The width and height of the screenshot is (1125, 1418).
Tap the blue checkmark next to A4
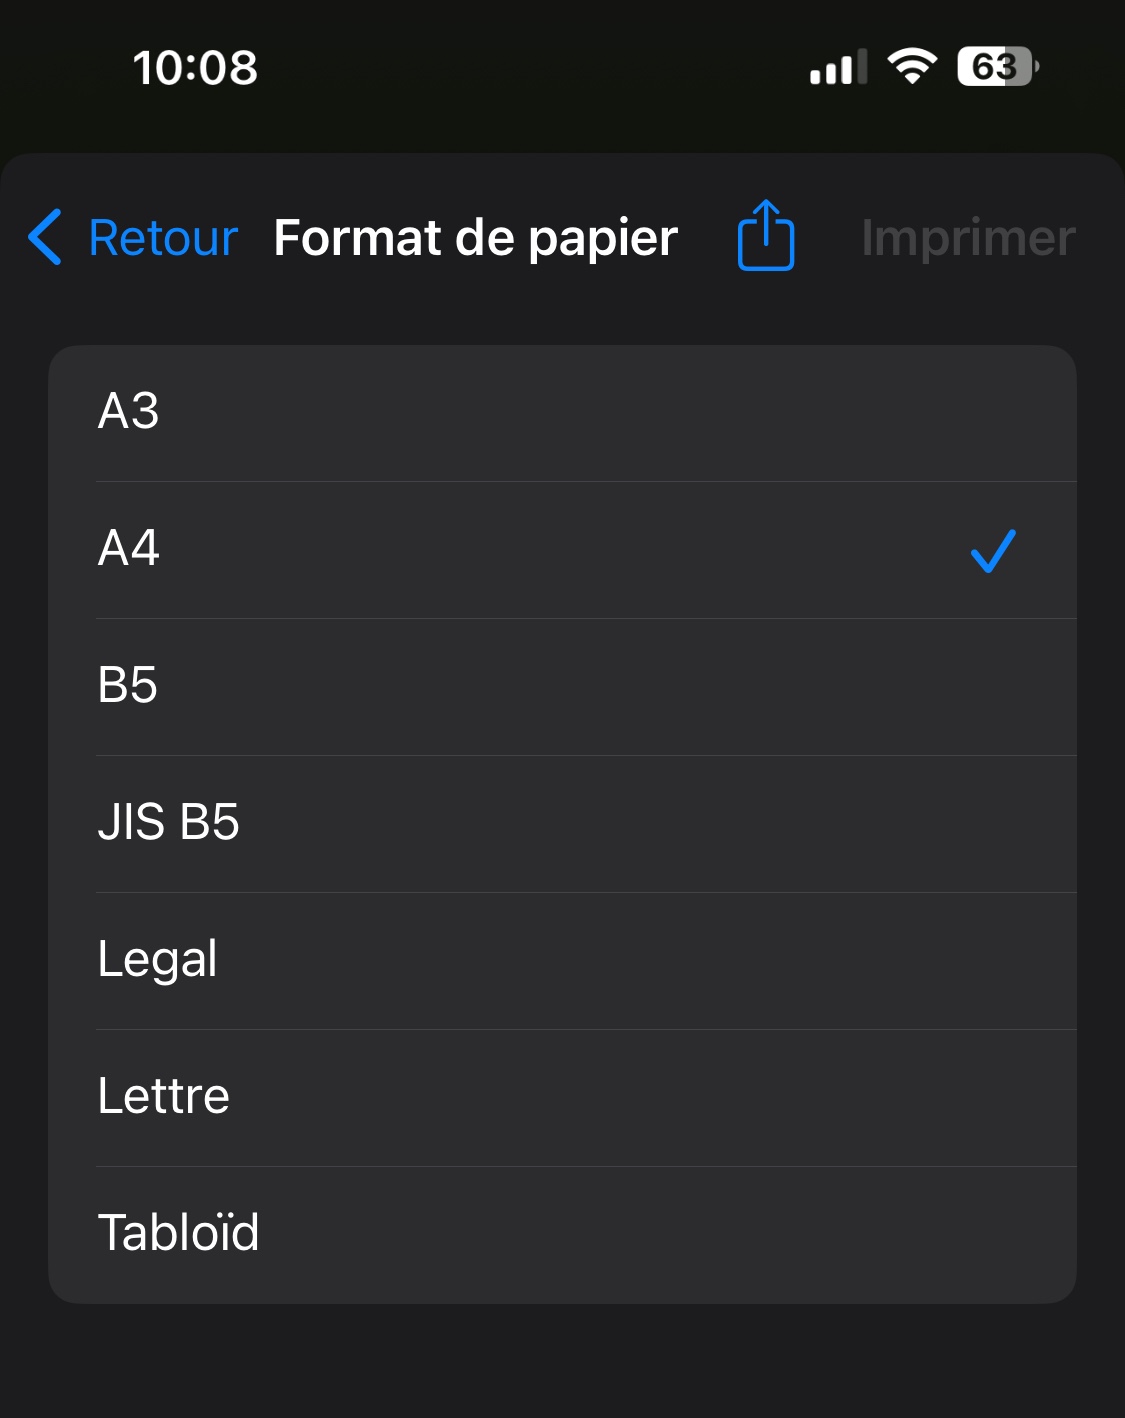[x=993, y=551]
